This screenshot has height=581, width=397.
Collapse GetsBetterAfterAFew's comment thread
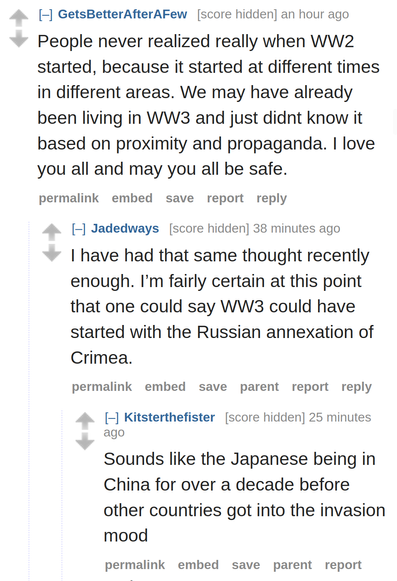point(46,14)
